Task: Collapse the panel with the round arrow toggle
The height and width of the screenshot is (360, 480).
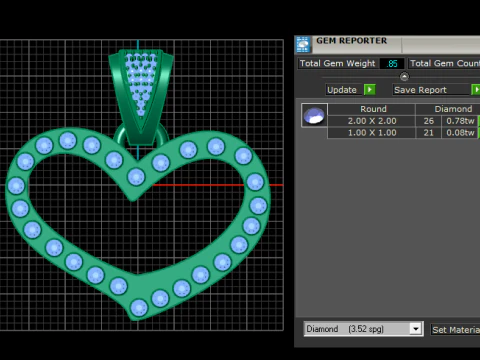Action: 404,77
